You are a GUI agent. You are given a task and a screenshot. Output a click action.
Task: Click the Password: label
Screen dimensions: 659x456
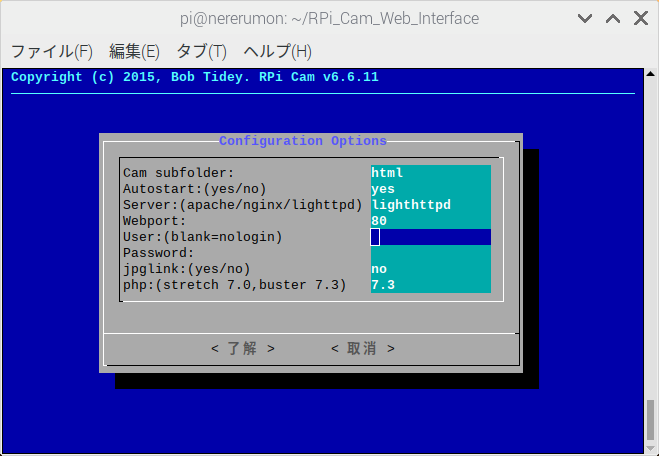(x=158, y=253)
